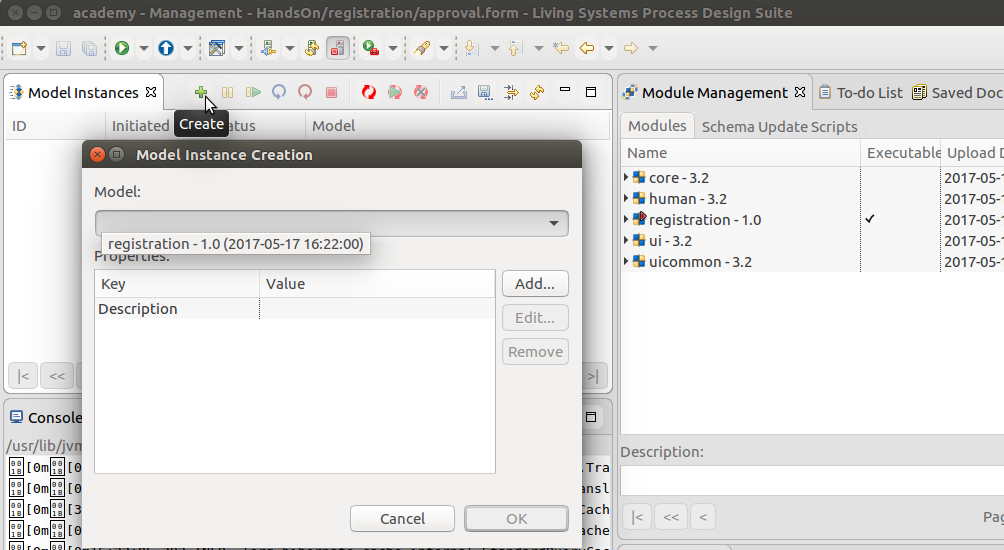The height and width of the screenshot is (550, 1004).
Task: Click the Edit... button in dialog
Action: tap(535, 318)
